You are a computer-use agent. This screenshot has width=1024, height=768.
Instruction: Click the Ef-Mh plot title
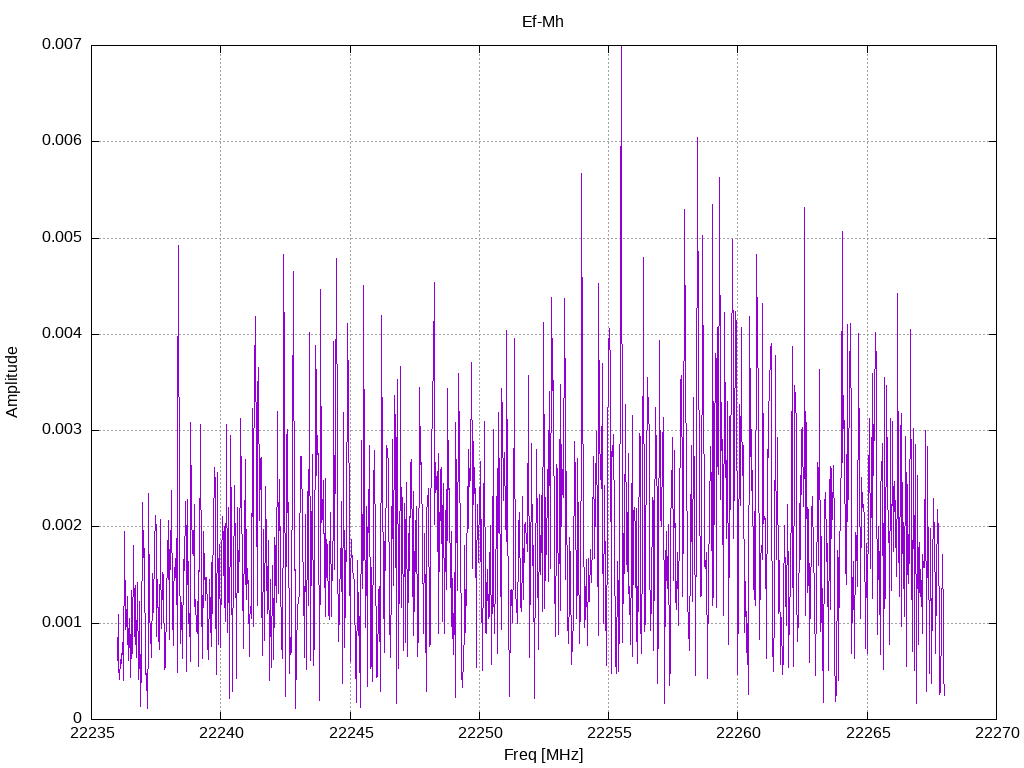coord(543,22)
